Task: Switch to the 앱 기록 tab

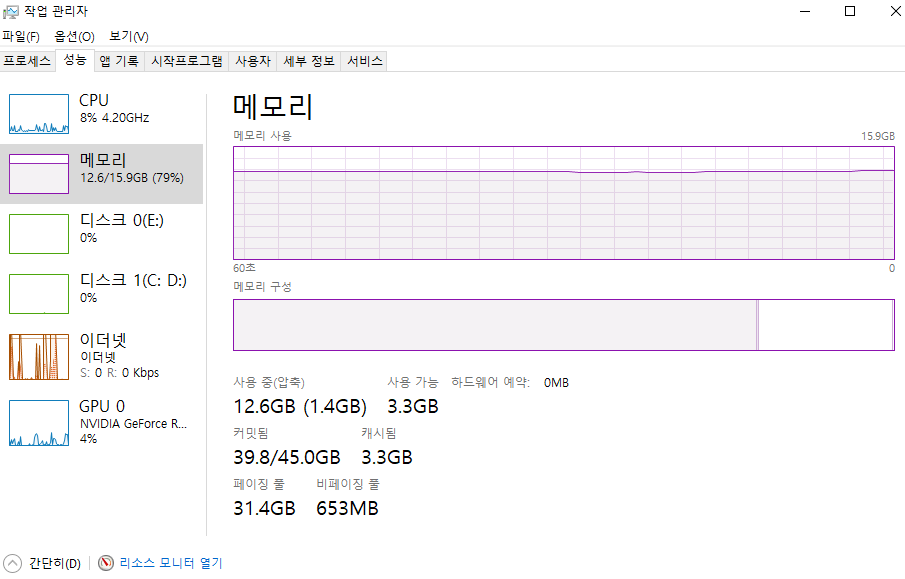Action: click(119, 61)
